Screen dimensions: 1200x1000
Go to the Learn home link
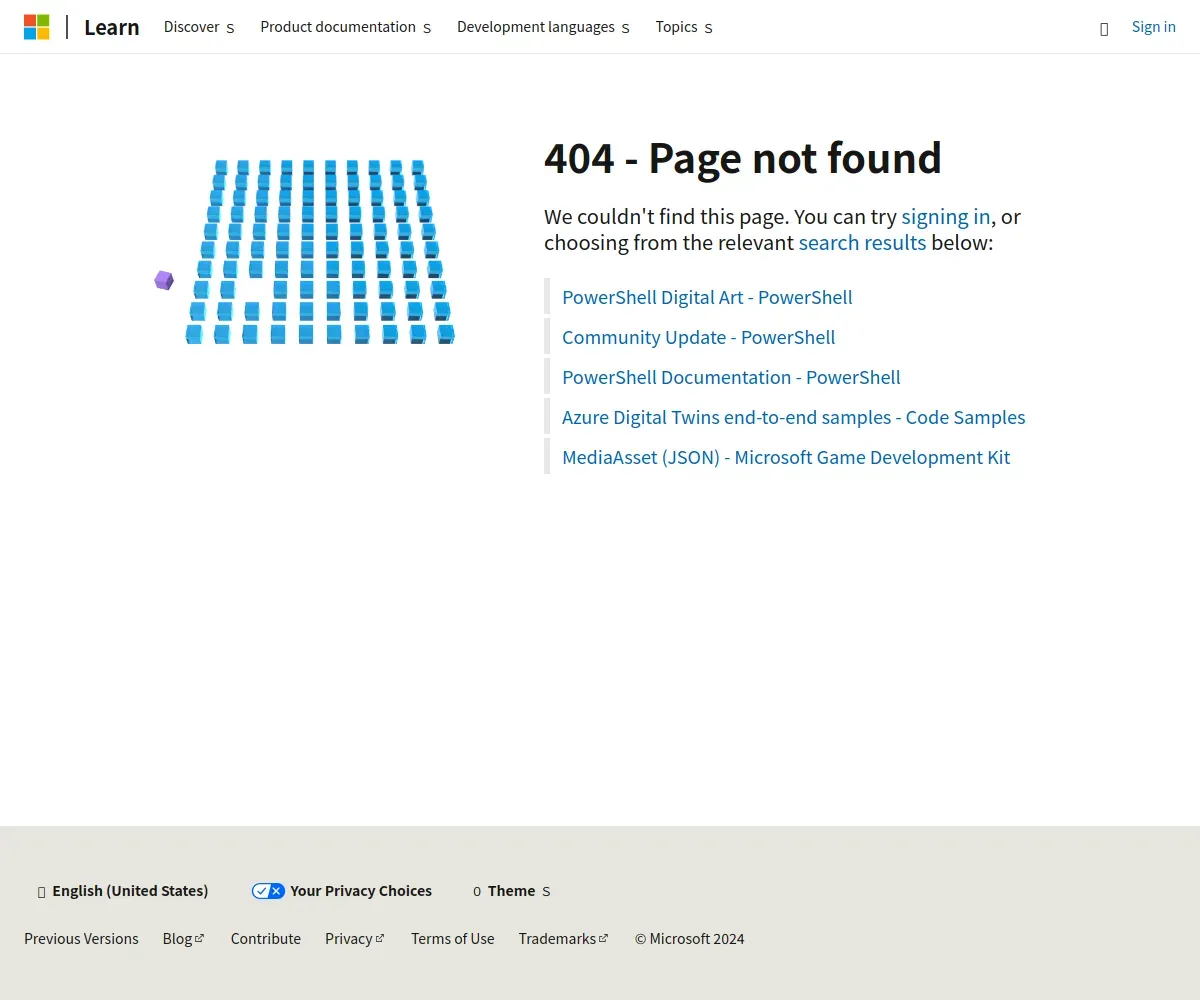112,27
